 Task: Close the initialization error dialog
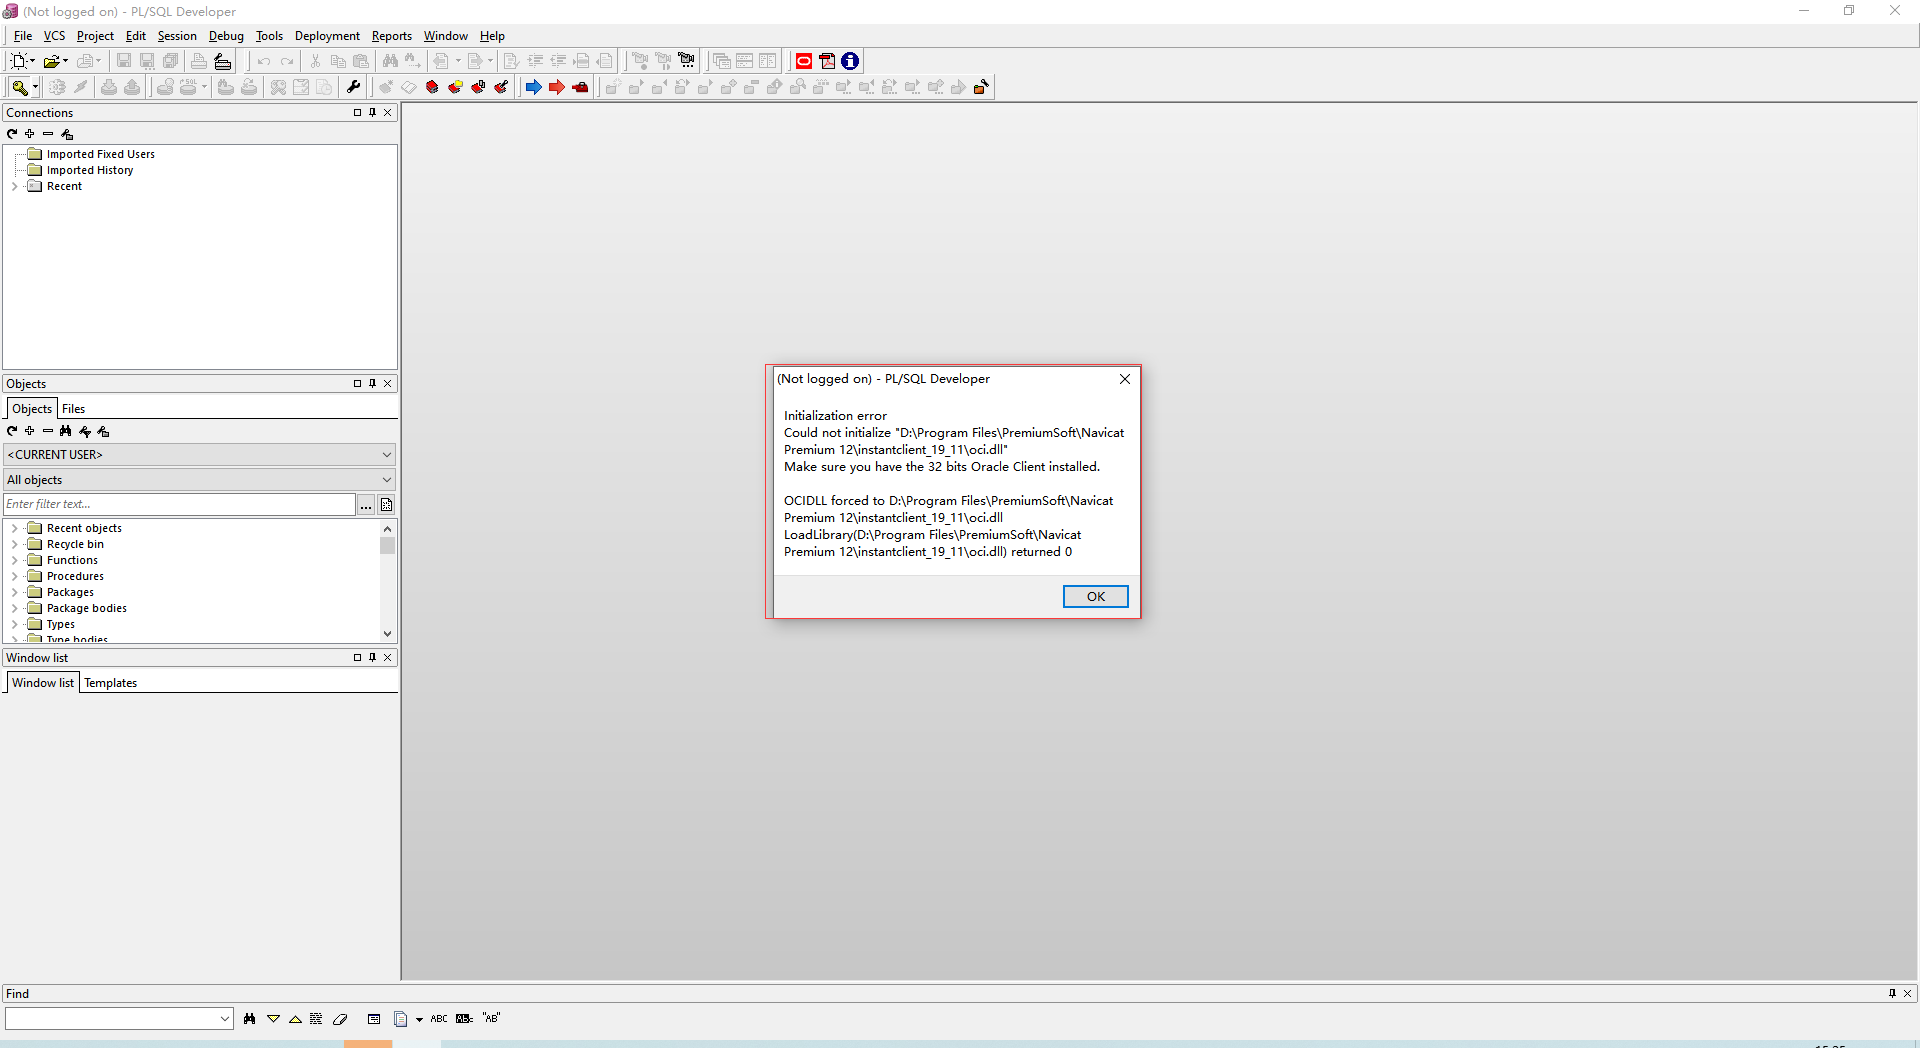coord(1125,379)
